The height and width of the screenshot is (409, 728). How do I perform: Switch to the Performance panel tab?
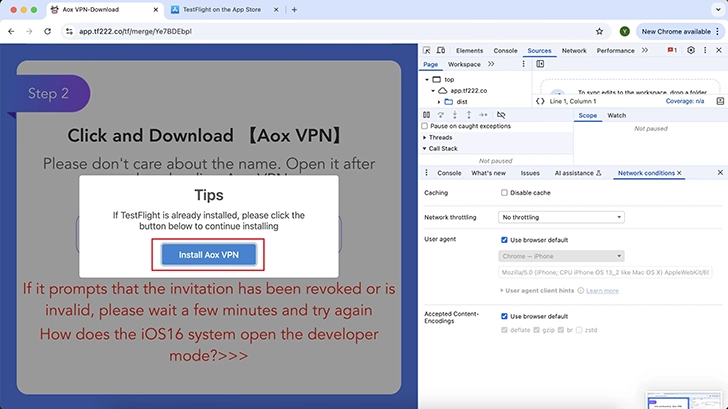coord(615,50)
